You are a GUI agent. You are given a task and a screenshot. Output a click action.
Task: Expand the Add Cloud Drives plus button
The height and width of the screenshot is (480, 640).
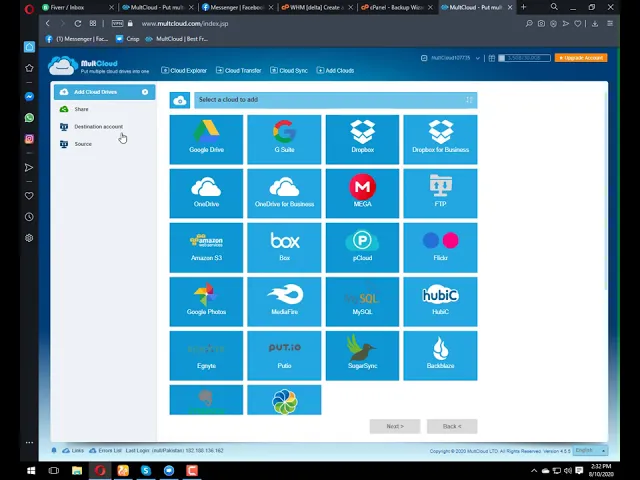point(145,92)
